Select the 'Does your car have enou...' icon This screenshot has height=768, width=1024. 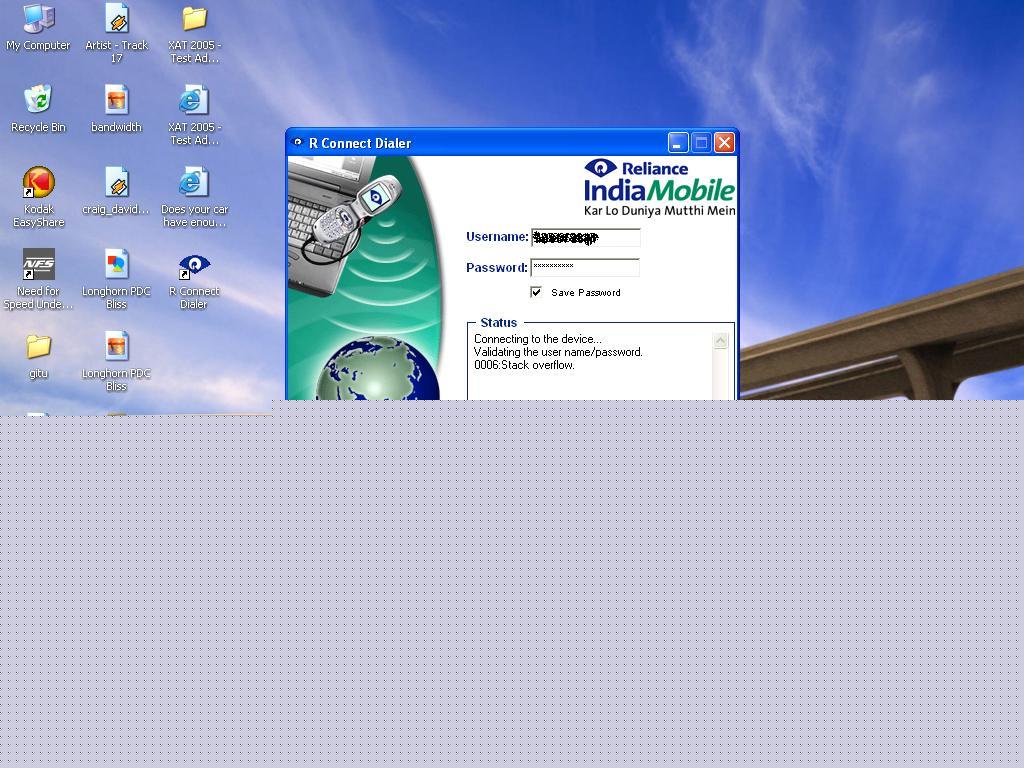coord(194,183)
